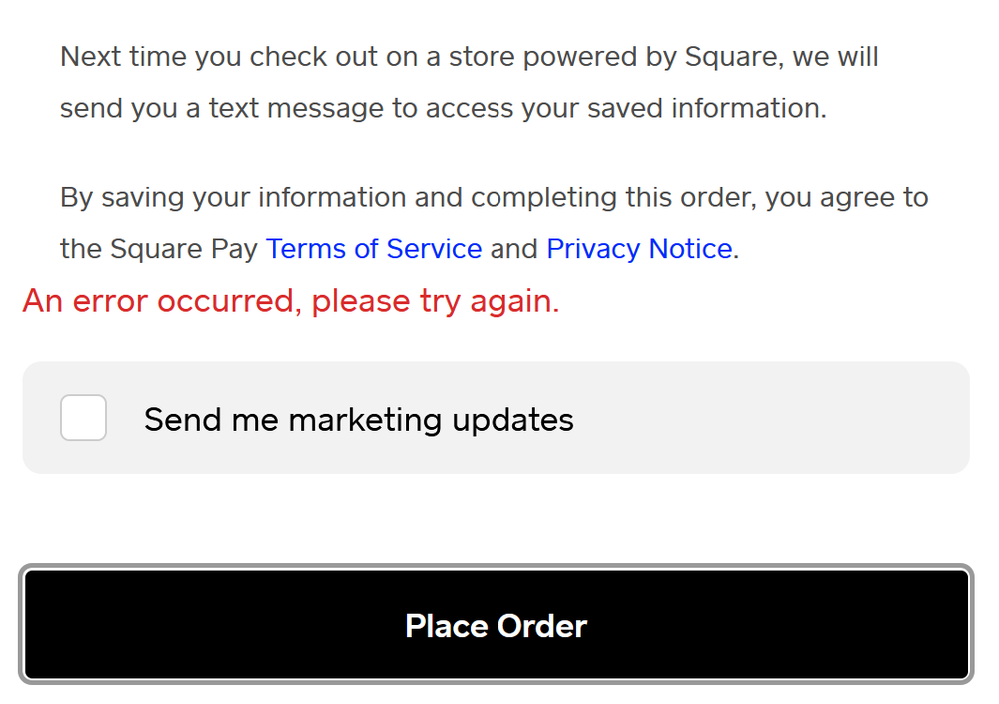
Task: Click the "Send me marketing updates" label
Action: point(358,420)
